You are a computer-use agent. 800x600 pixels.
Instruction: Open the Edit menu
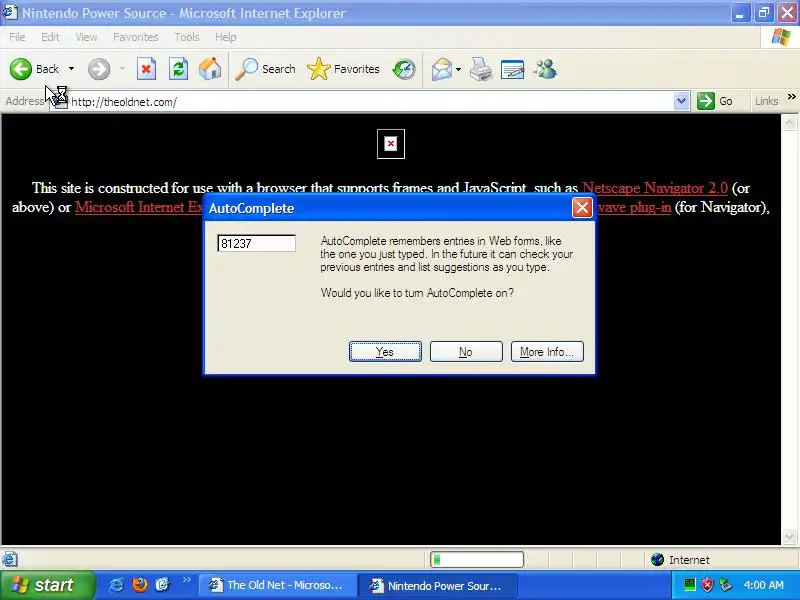(x=50, y=37)
